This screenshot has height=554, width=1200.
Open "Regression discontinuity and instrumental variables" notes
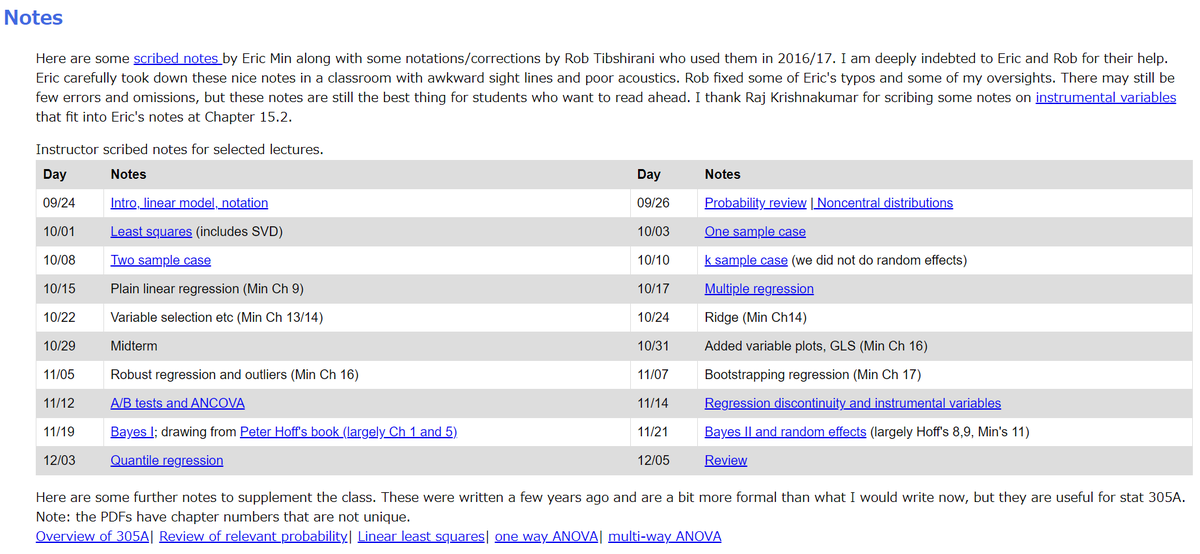pyautogui.click(x=852, y=404)
